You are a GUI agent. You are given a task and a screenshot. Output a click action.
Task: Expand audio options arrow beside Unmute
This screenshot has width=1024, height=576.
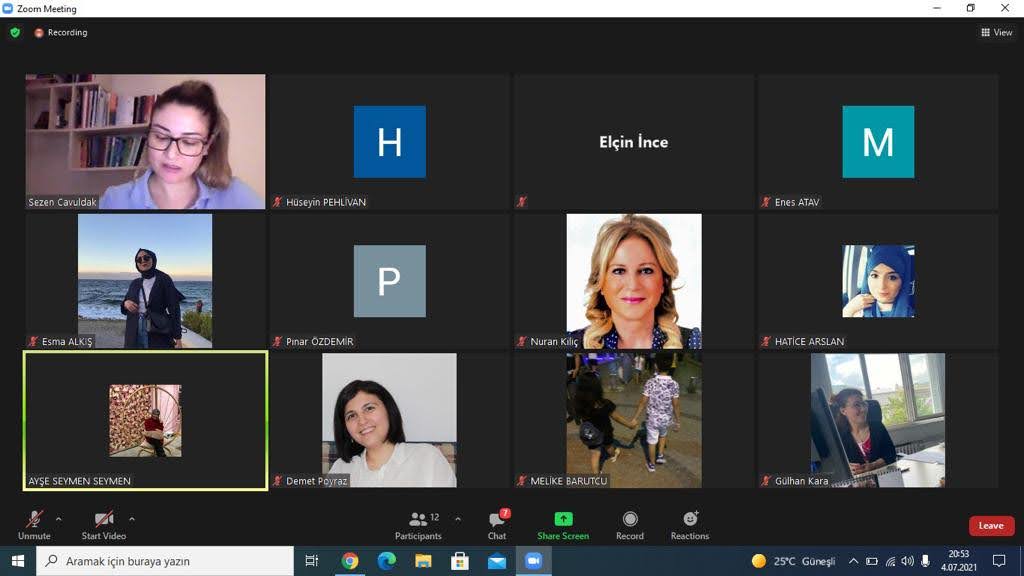[59, 519]
